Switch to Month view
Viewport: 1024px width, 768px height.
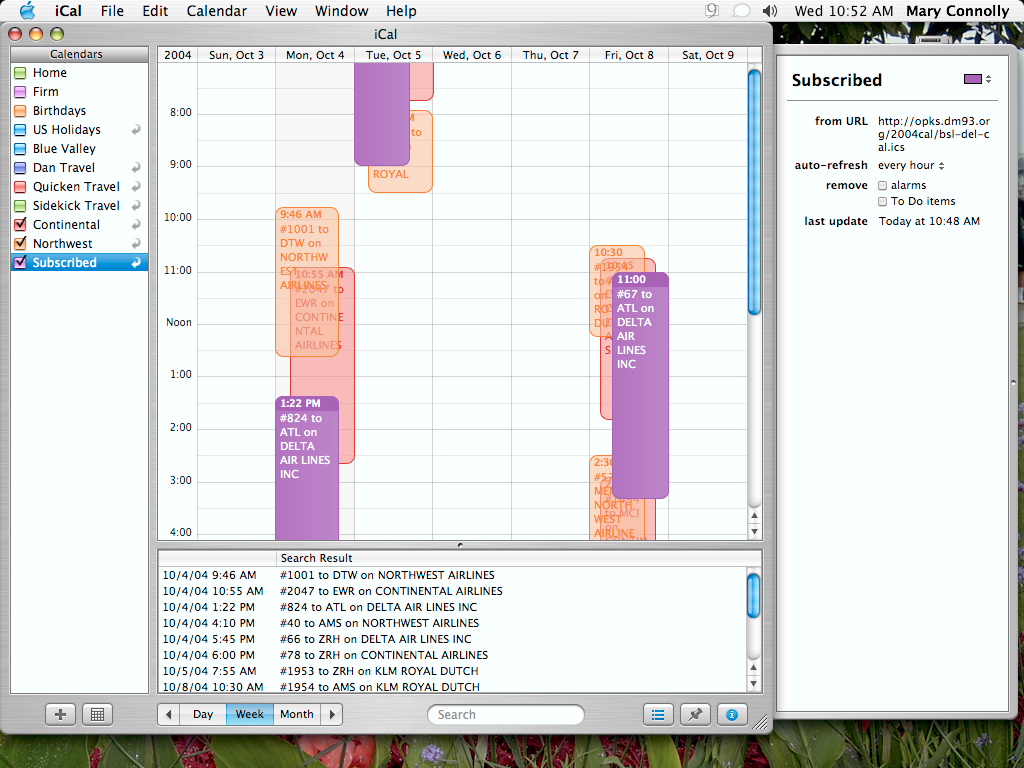(296, 714)
